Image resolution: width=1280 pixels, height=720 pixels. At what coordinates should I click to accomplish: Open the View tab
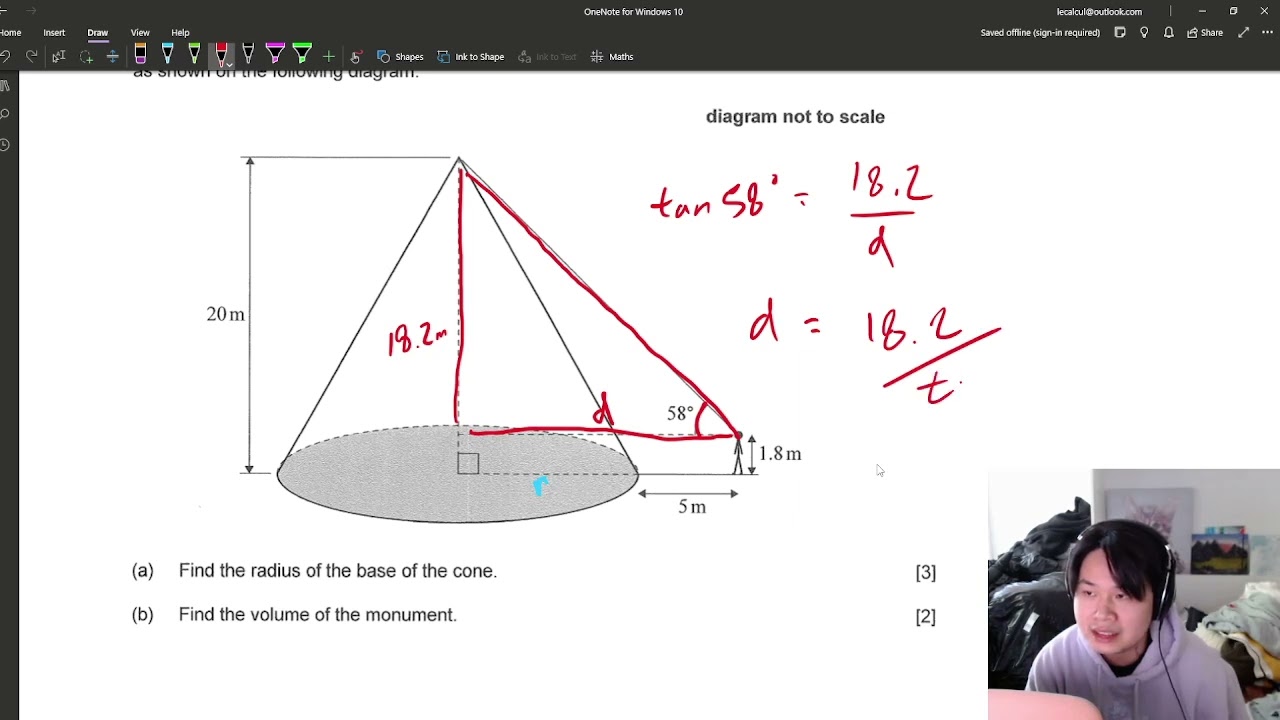140,32
